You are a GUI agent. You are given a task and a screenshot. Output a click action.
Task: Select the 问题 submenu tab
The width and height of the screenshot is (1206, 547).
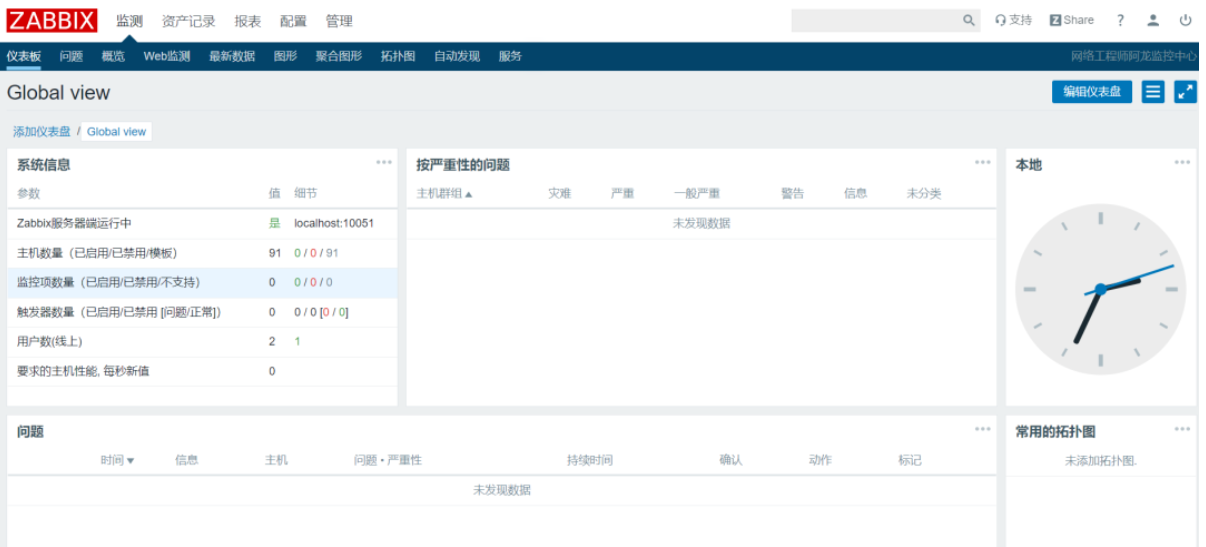[x=71, y=56]
